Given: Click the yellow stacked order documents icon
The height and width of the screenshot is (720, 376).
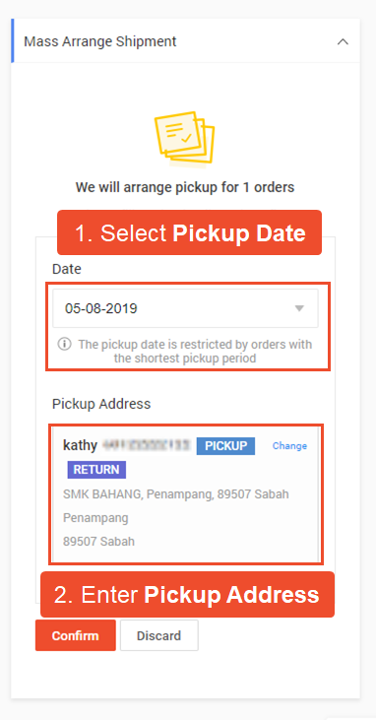Looking at the screenshot, I should click(185, 138).
